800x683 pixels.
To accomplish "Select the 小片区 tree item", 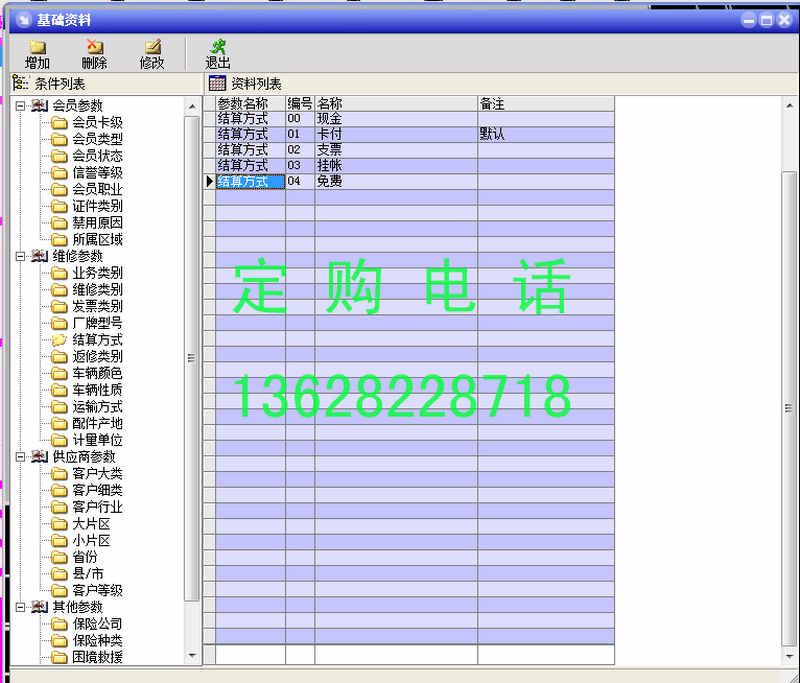I will pos(91,541).
